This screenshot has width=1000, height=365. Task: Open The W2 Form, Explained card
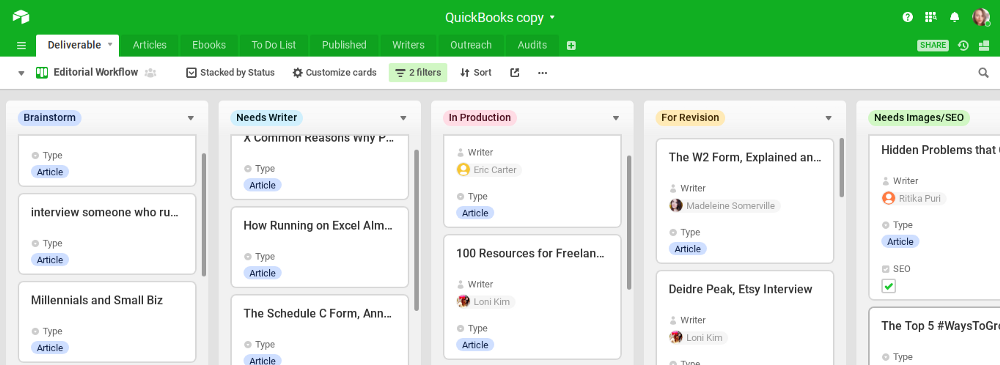(x=745, y=201)
